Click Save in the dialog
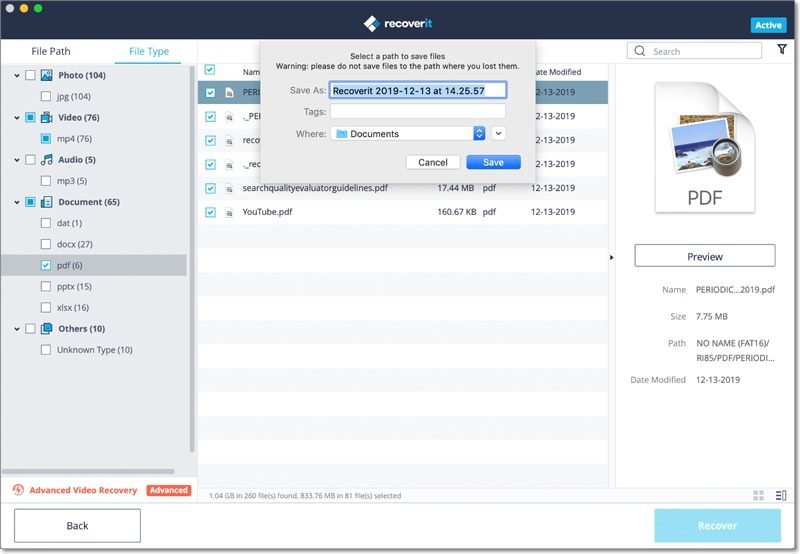 click(493, 162)
